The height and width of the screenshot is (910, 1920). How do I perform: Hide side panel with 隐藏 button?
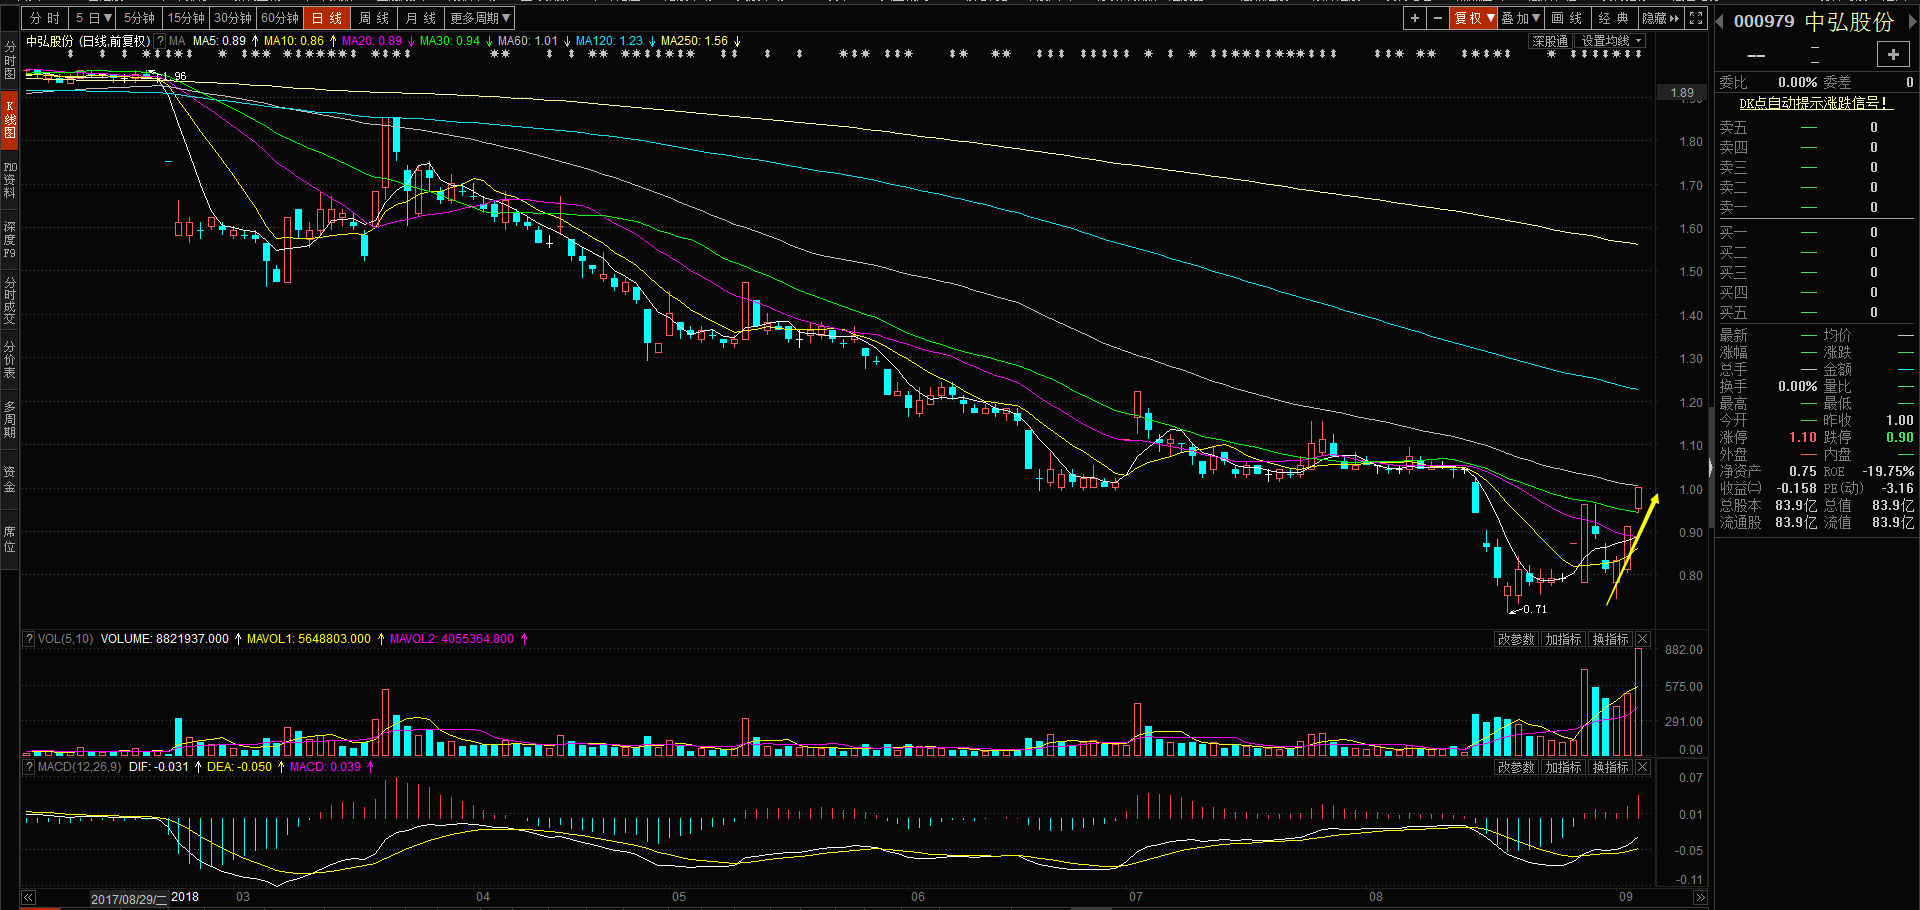[1660, 18]
